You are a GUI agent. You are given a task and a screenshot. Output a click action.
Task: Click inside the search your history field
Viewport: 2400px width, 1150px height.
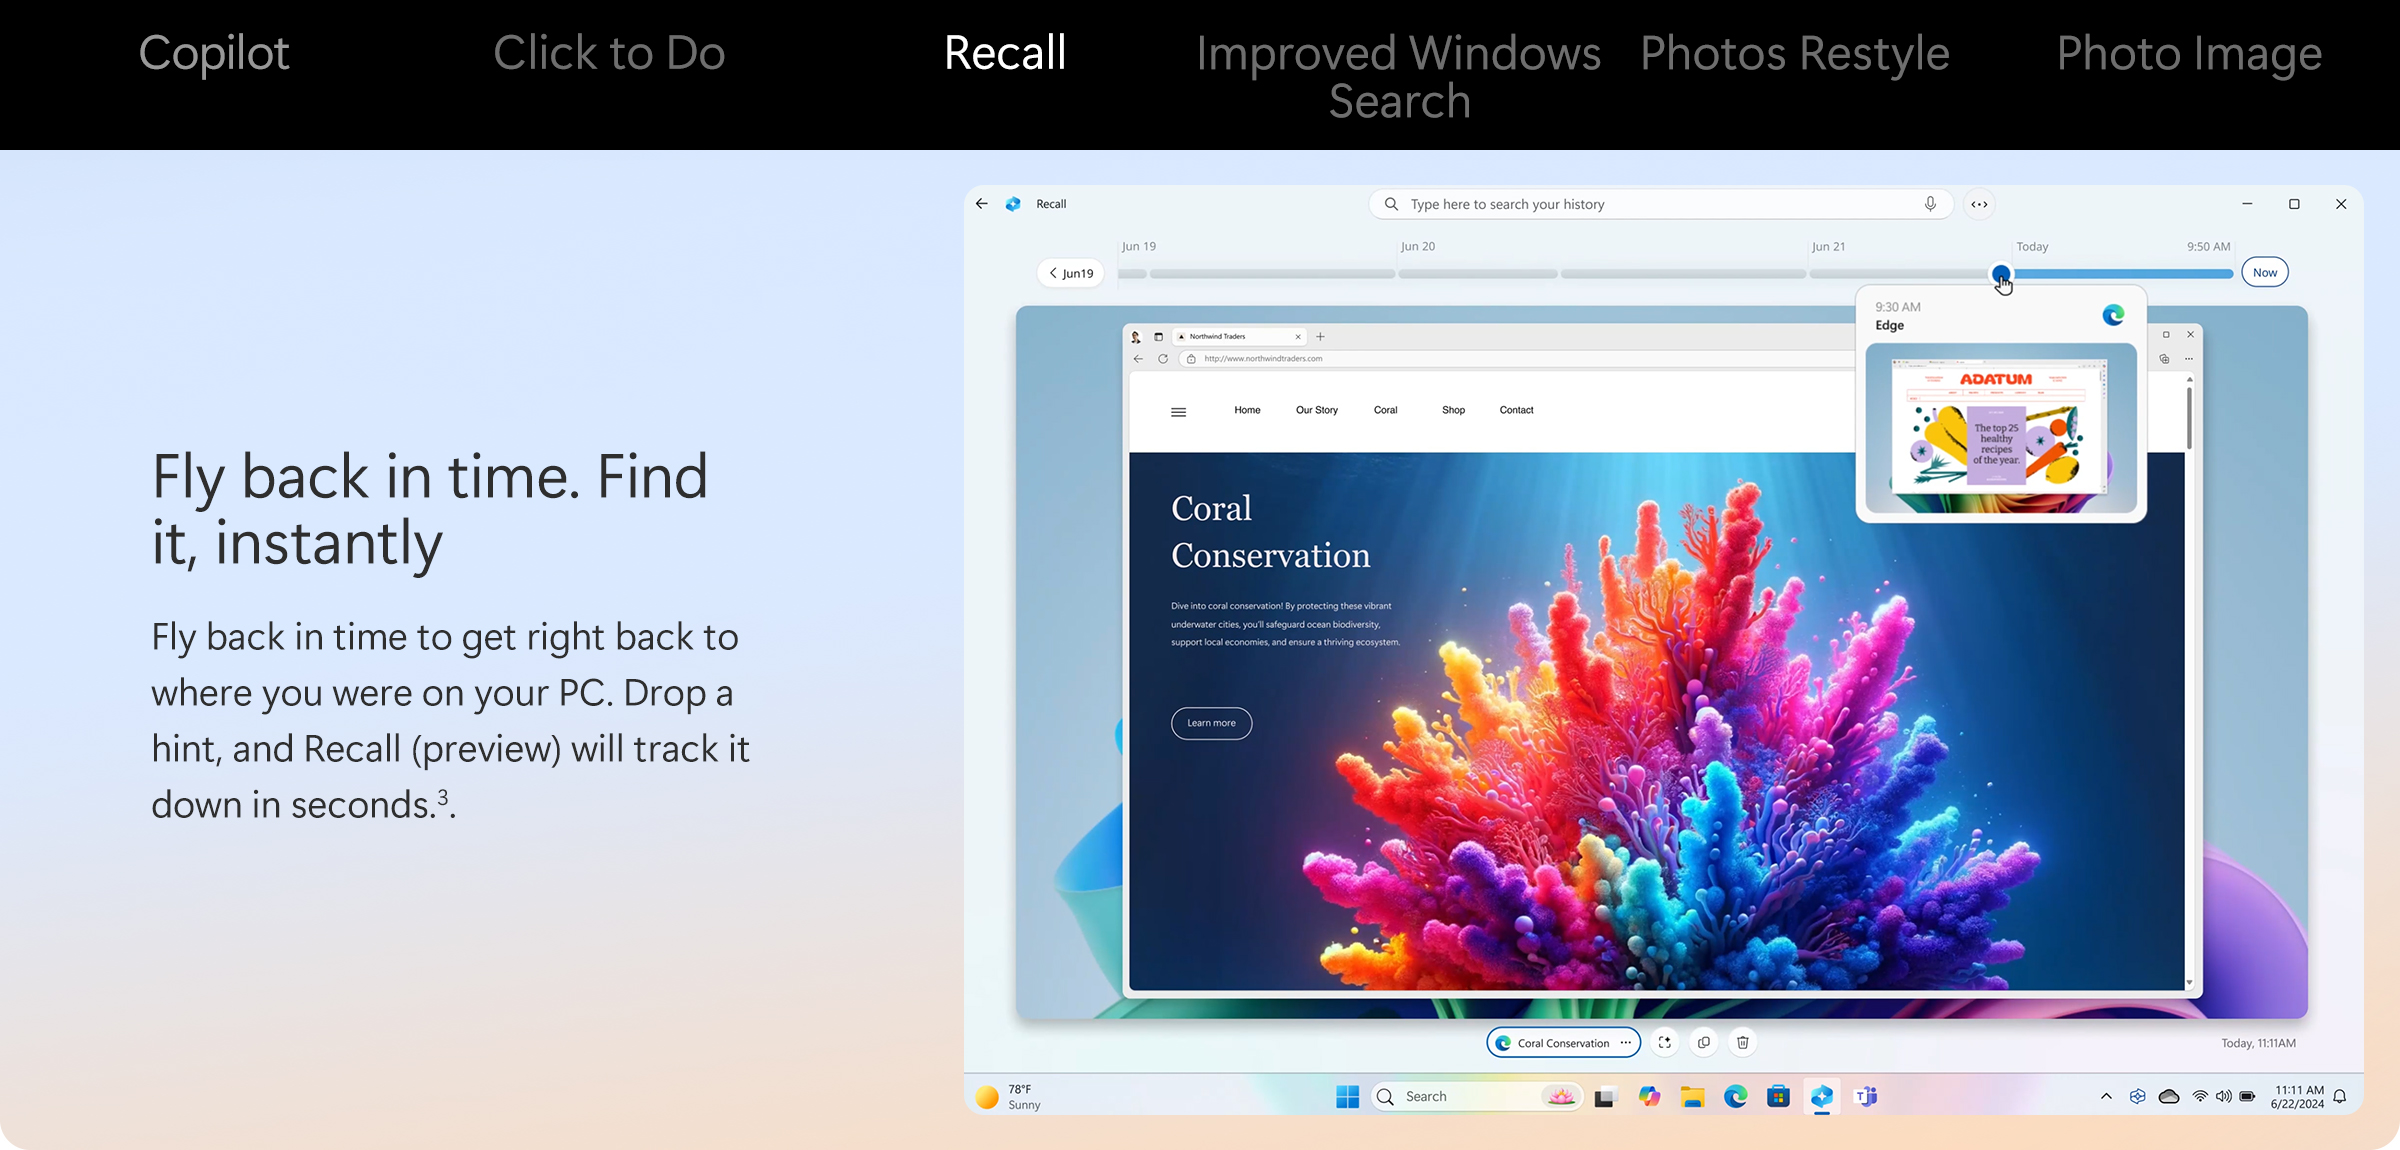coord(1661,204)
